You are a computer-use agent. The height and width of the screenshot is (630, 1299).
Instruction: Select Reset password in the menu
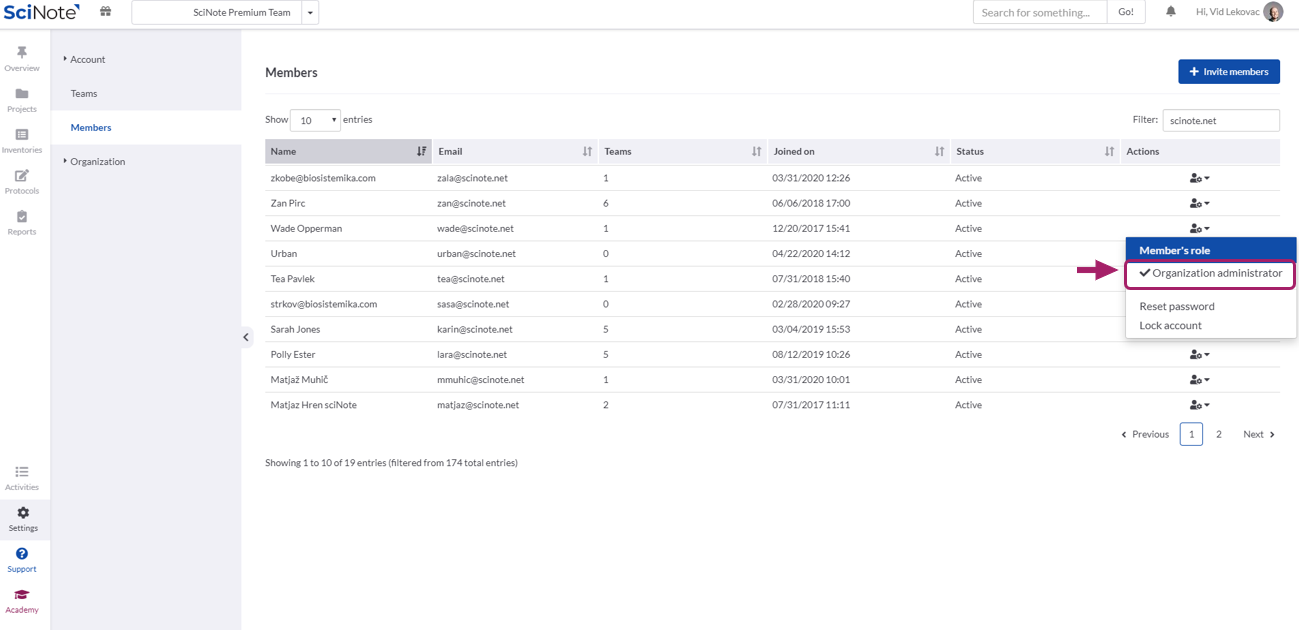click(x=1177, y=306)
